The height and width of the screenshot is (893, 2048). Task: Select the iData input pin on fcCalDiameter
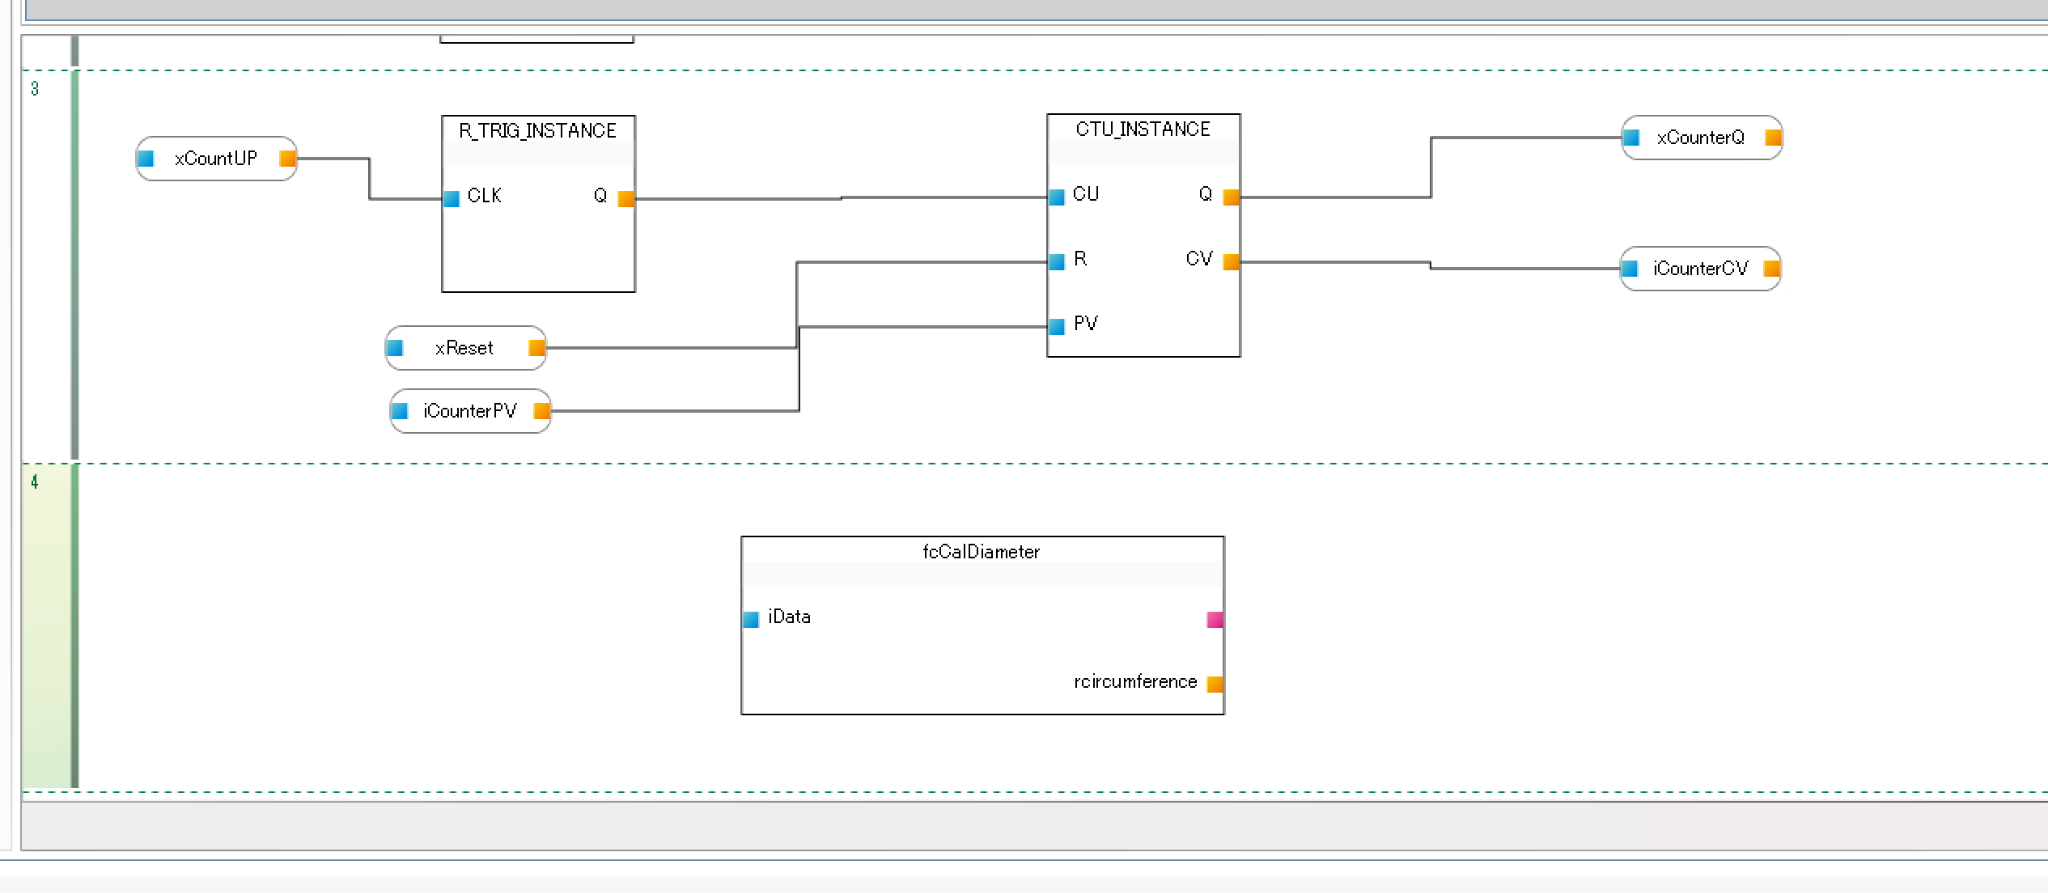(x=751, y=619)
